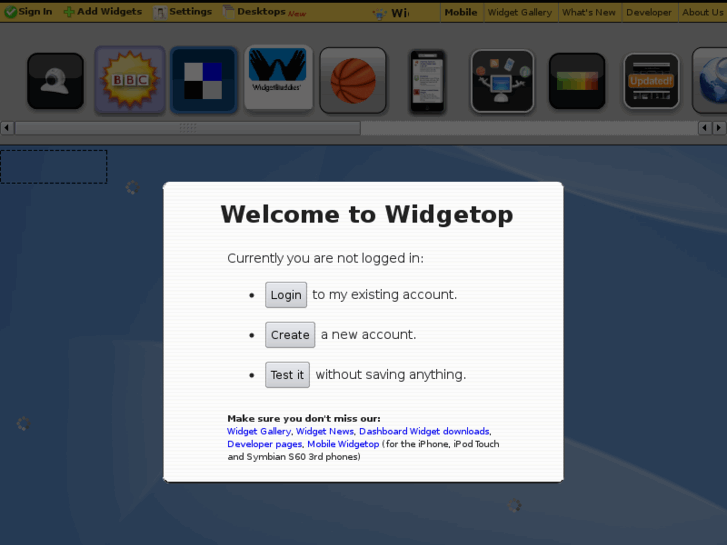Open the computer juggling icons widget
Viewport: 727px width, 545px height.
[x=502, y=81]
